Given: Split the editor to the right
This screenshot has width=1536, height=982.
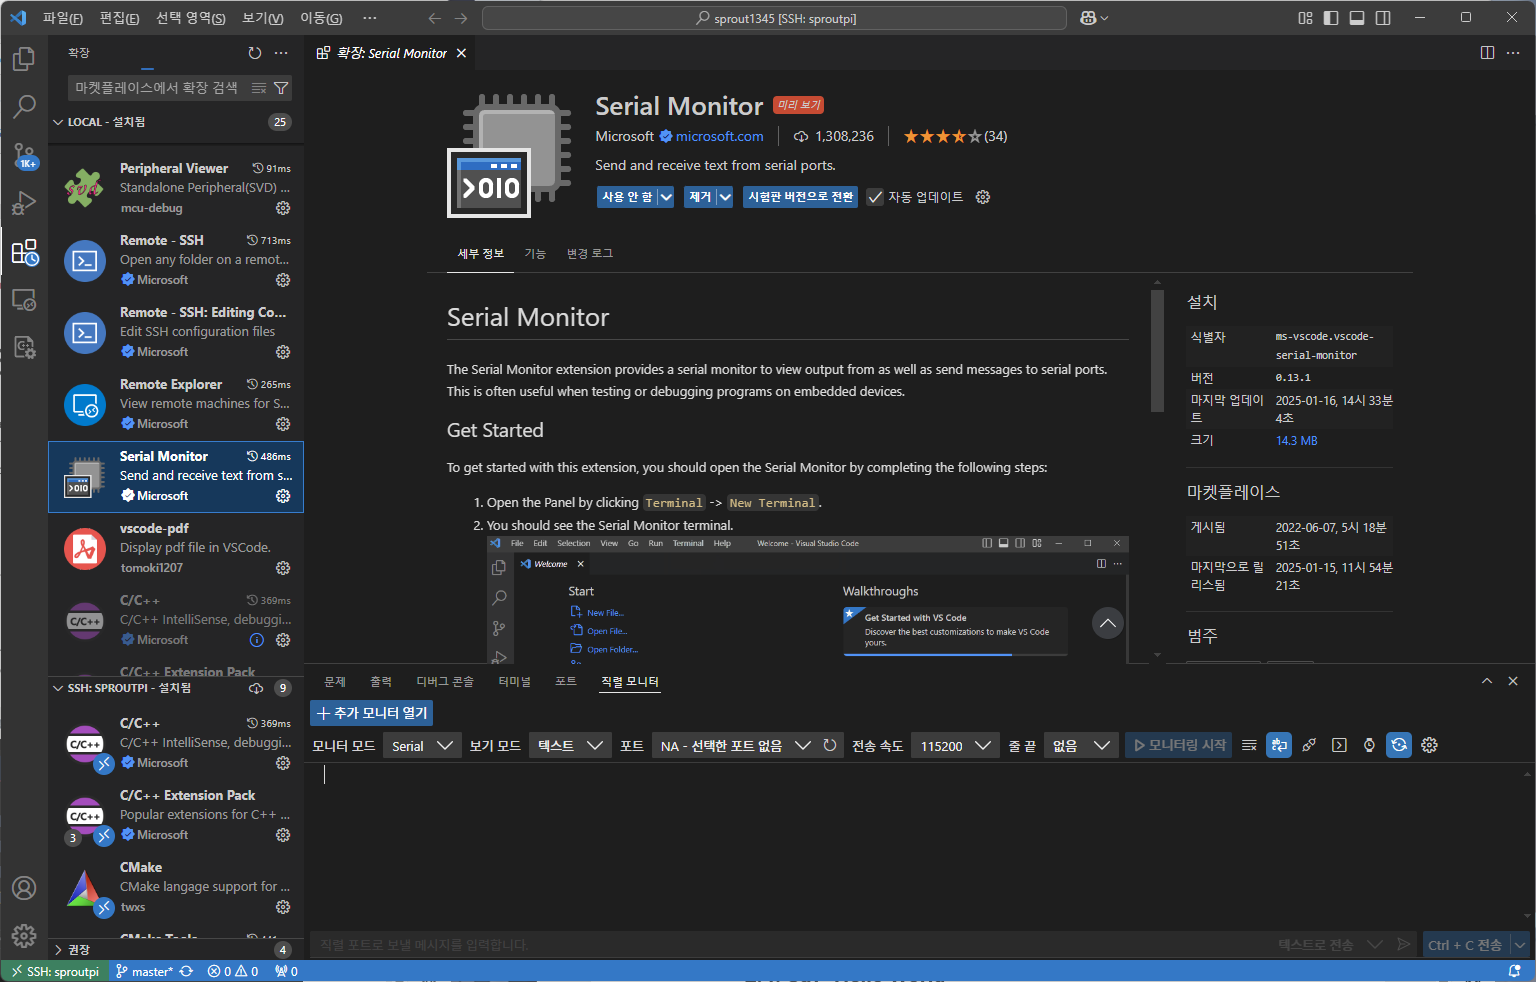Looking at the screenshot, I should tap(1487, 53).
